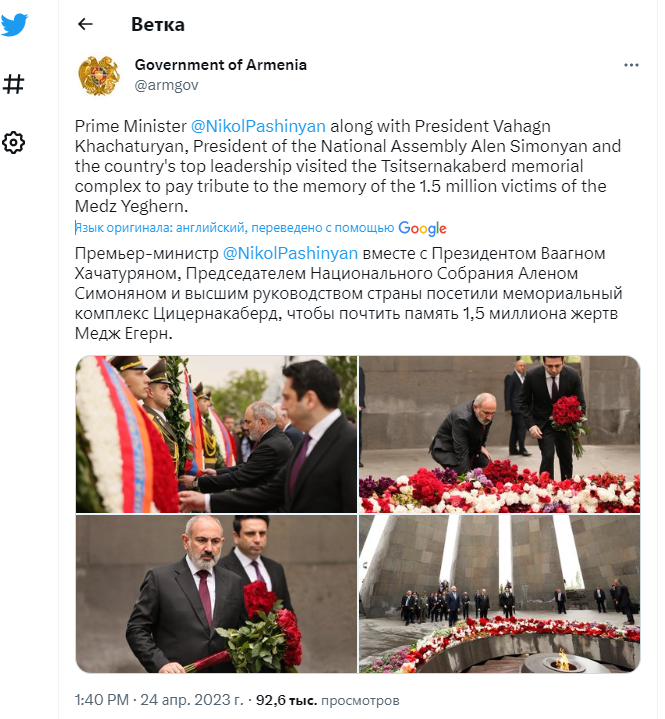Open @NikolPashinyan mention in English text
The image size is (665, 719).
(x=258, y=126)
